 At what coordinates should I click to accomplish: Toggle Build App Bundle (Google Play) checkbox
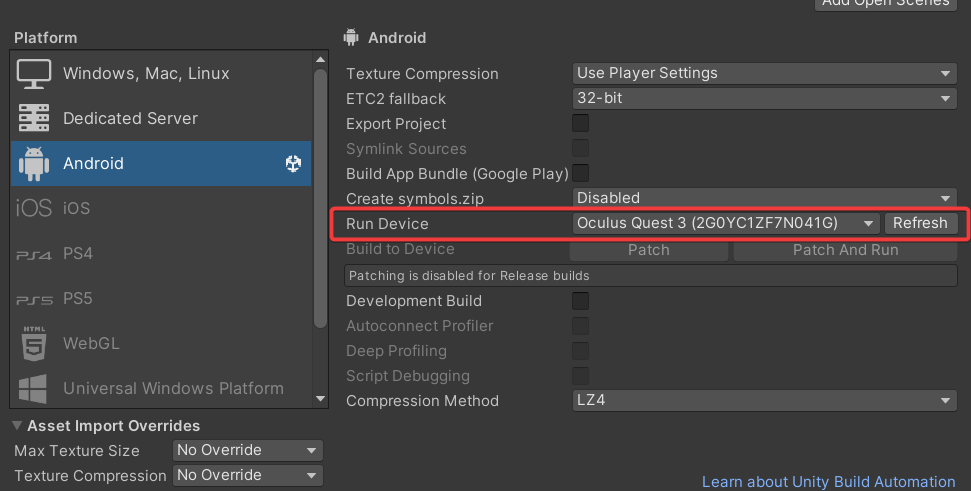(580, 173)
